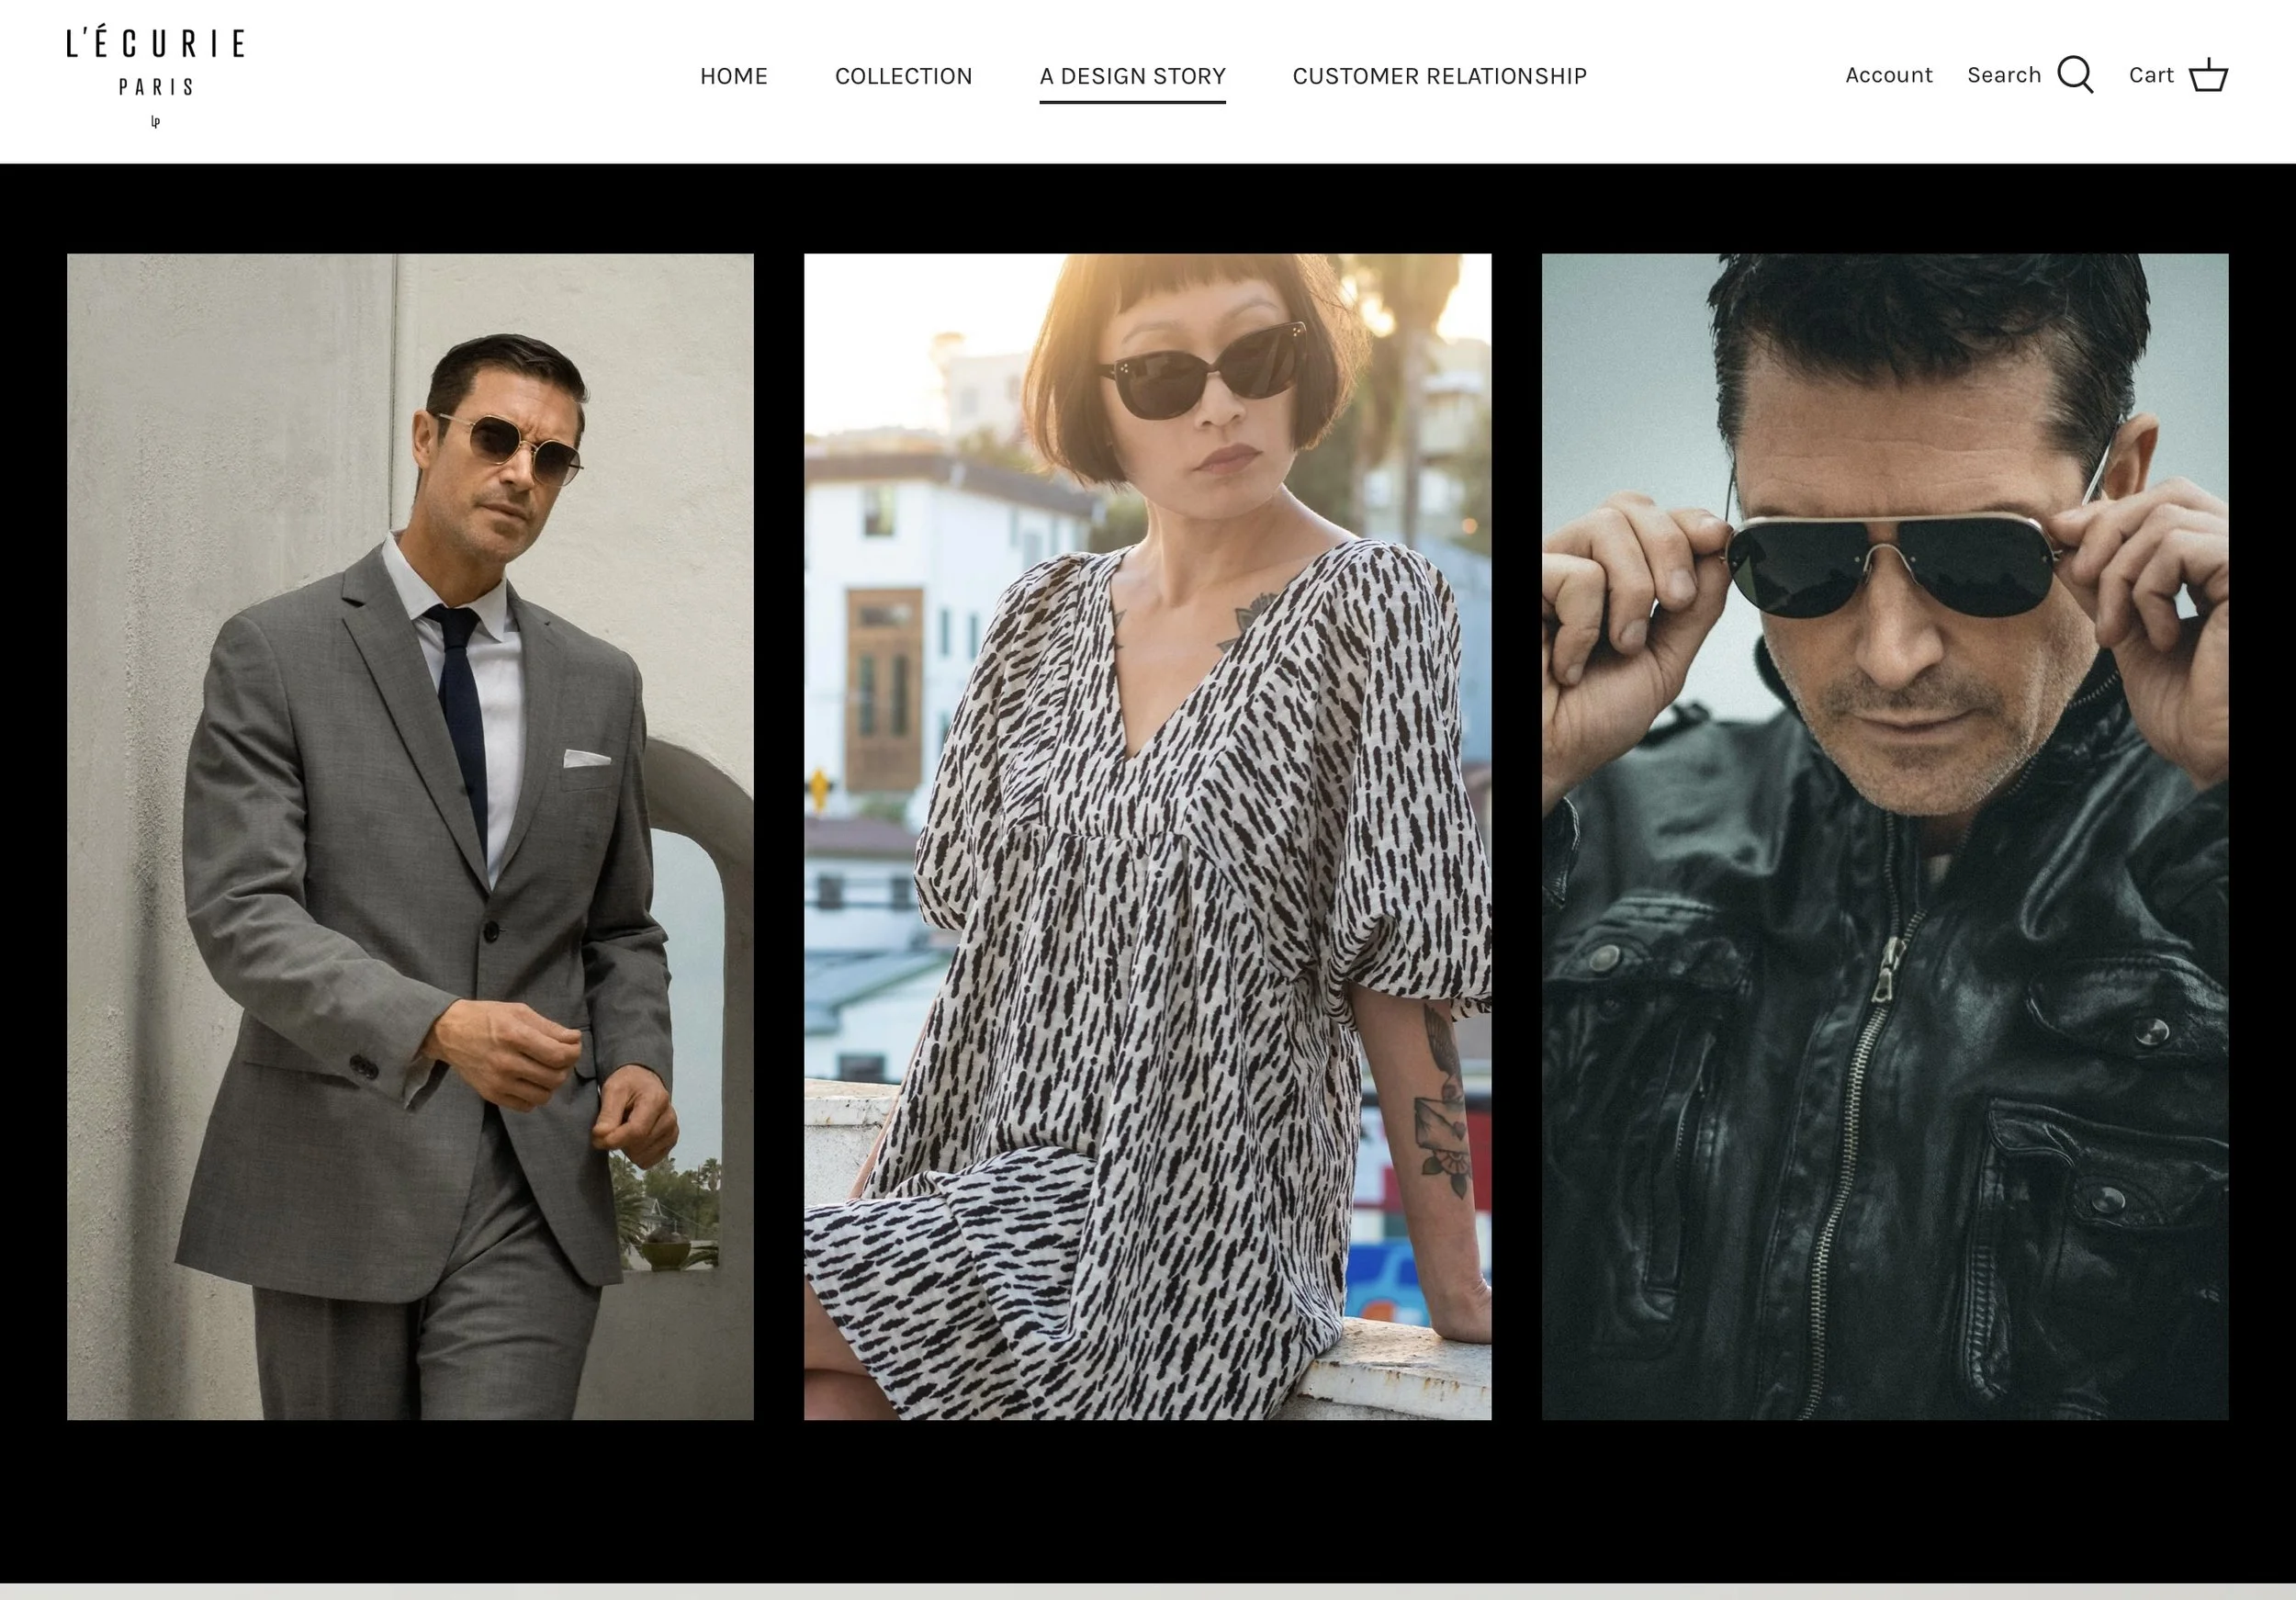The image size is (2296, 1600).
Task: Open the Collection menu item
Action: (x=903, y=76)
